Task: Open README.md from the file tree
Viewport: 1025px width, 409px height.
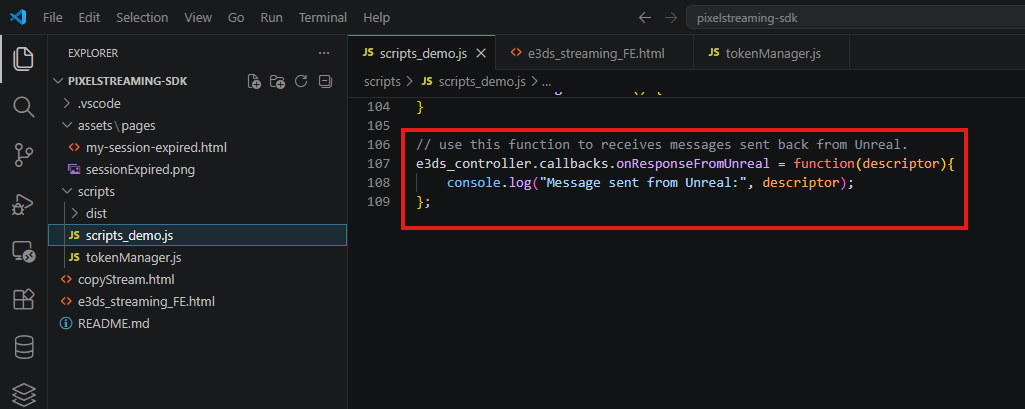Action: pos(197,323)
